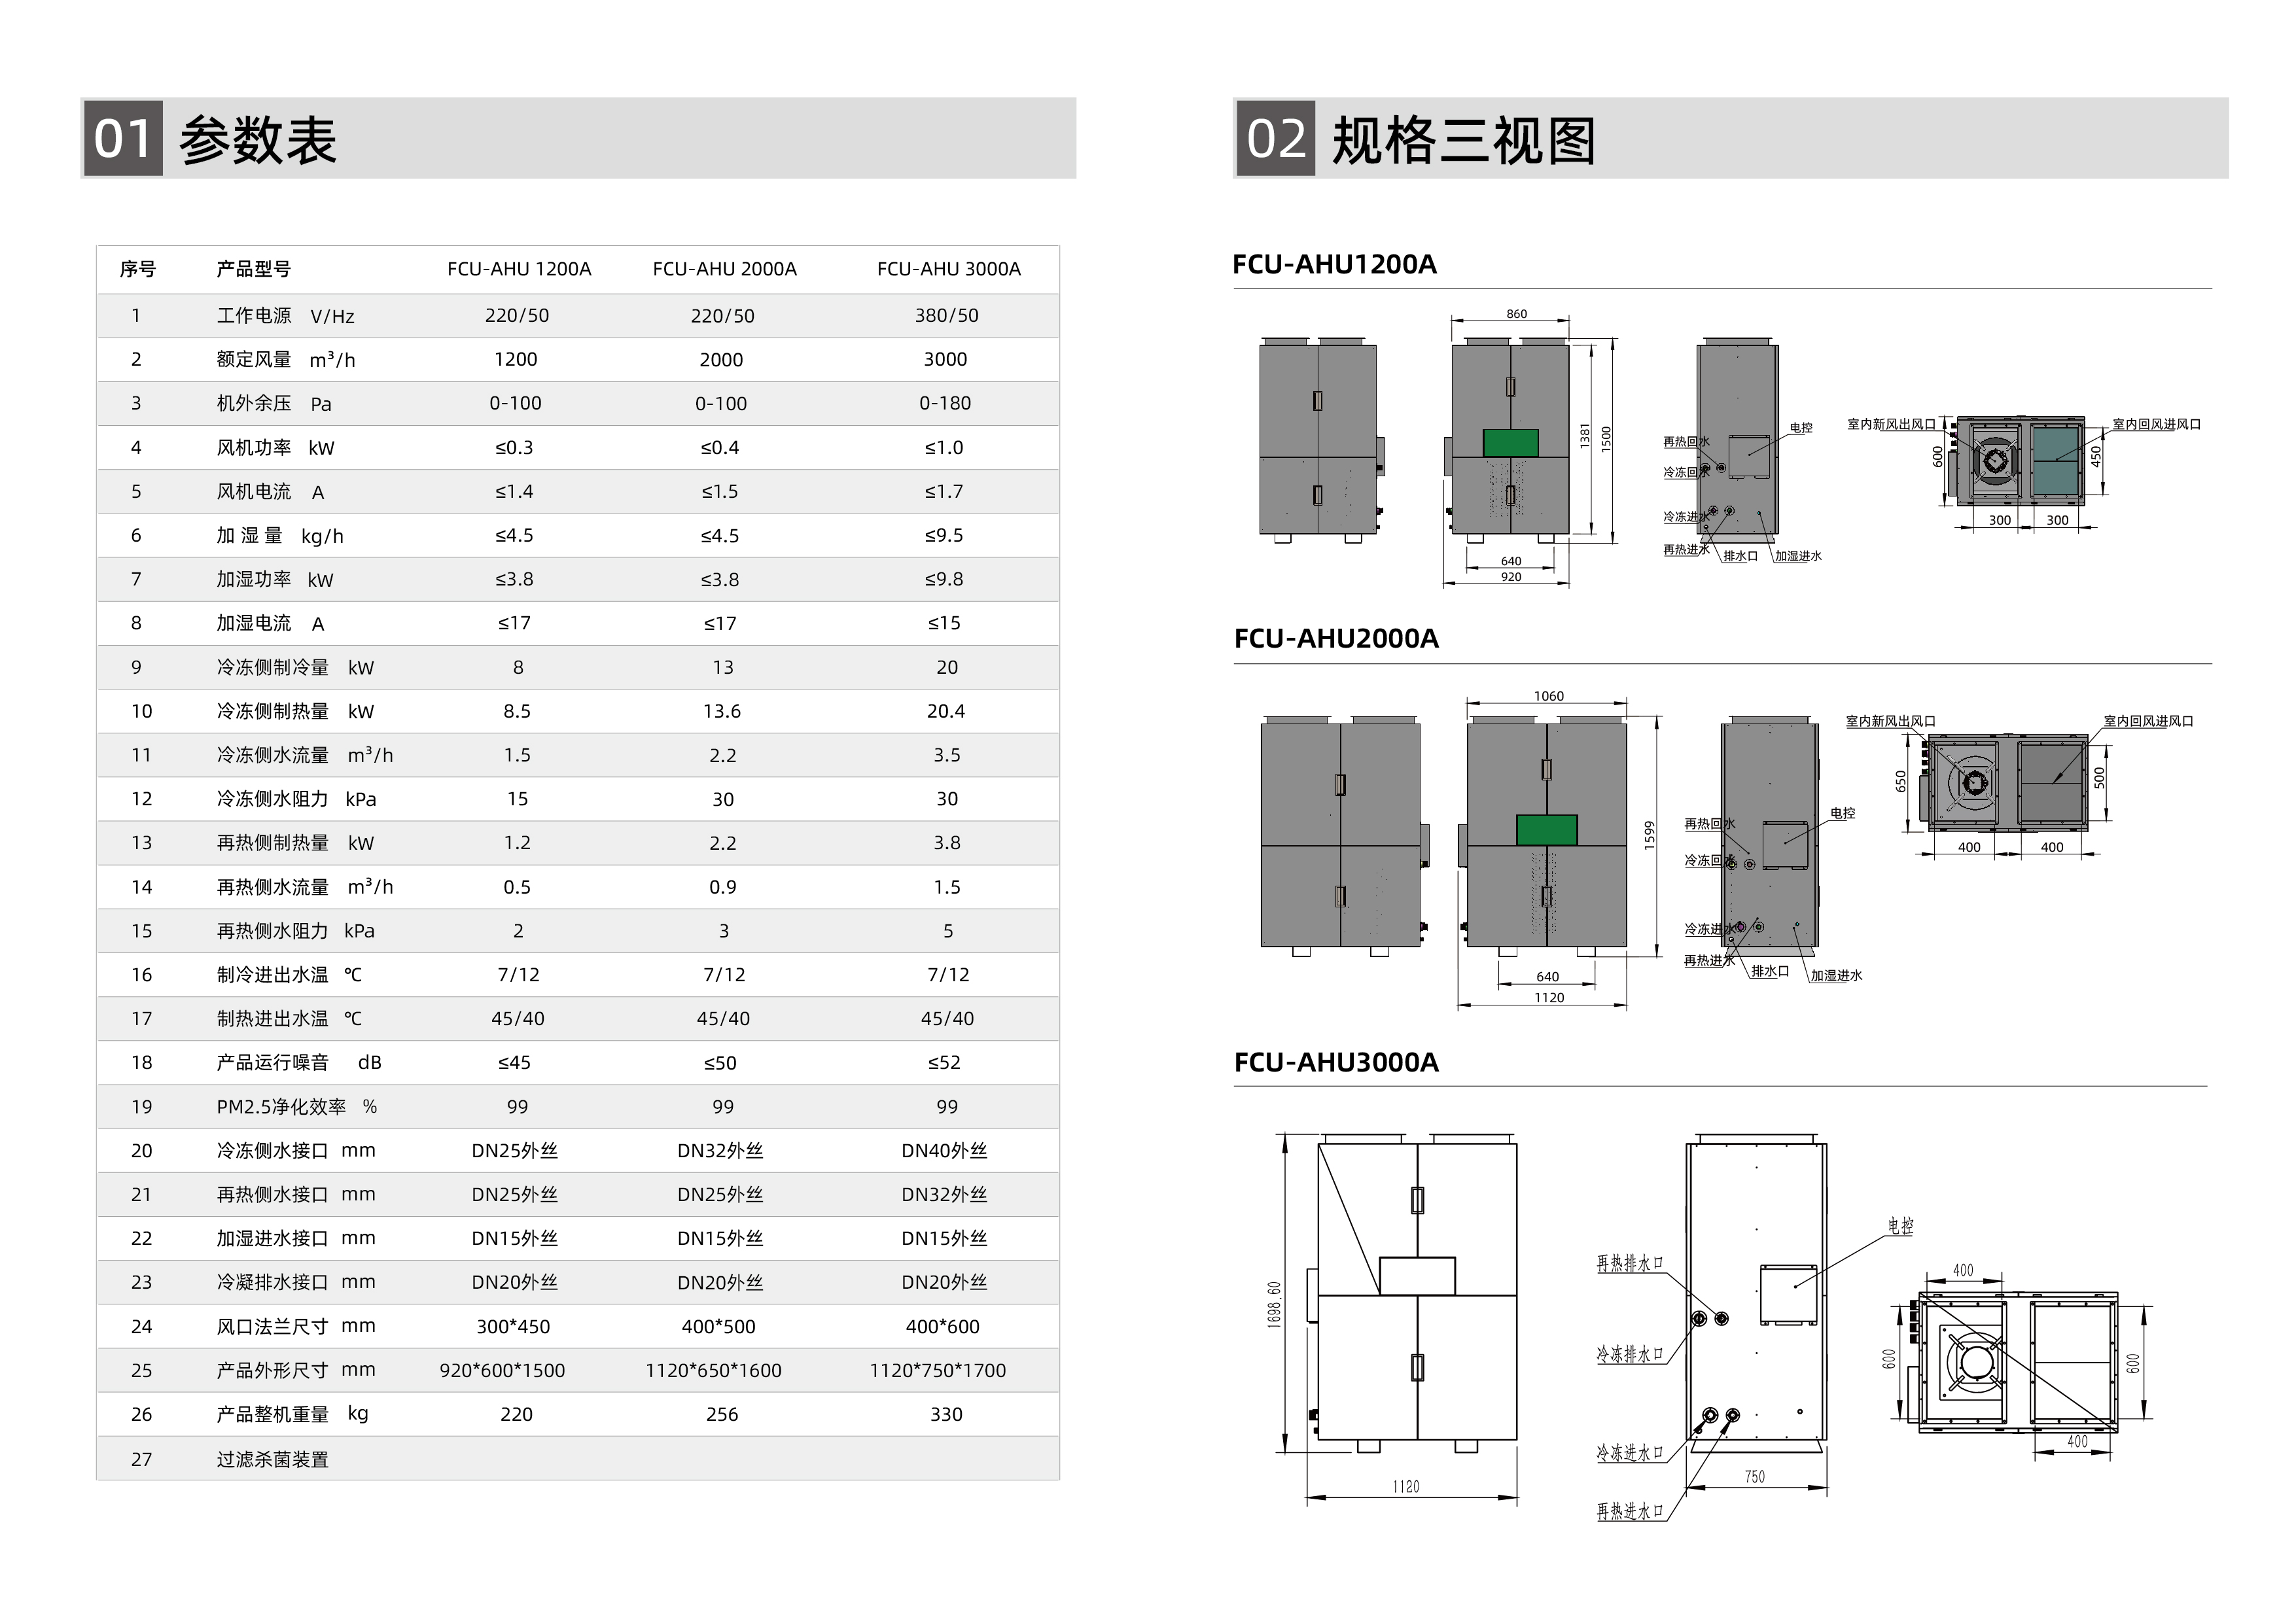Click the ≤15 humidification current value
Viewport: 2296px width, 1623px height.
(944, 623)
